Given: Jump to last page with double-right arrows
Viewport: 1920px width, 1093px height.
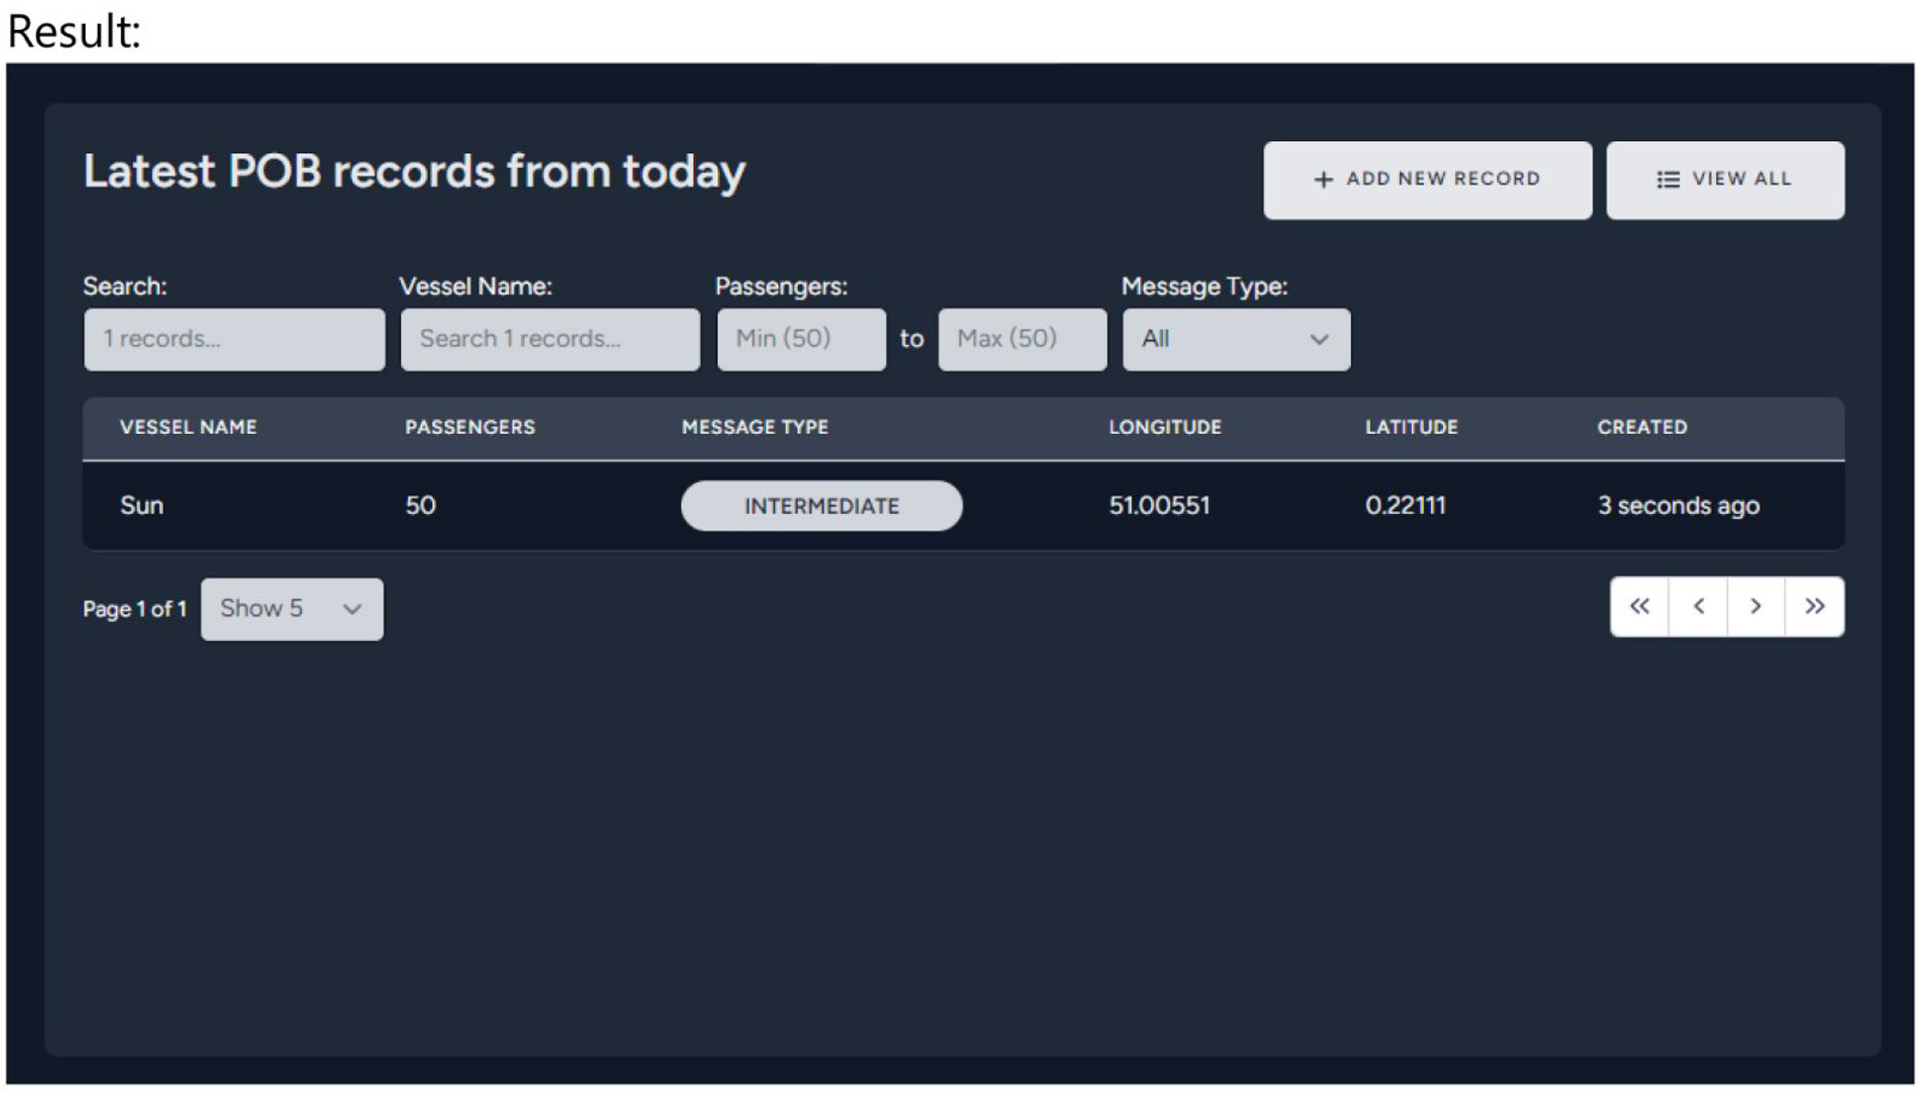Looking at the screenshot, I should coord(1814,606).
